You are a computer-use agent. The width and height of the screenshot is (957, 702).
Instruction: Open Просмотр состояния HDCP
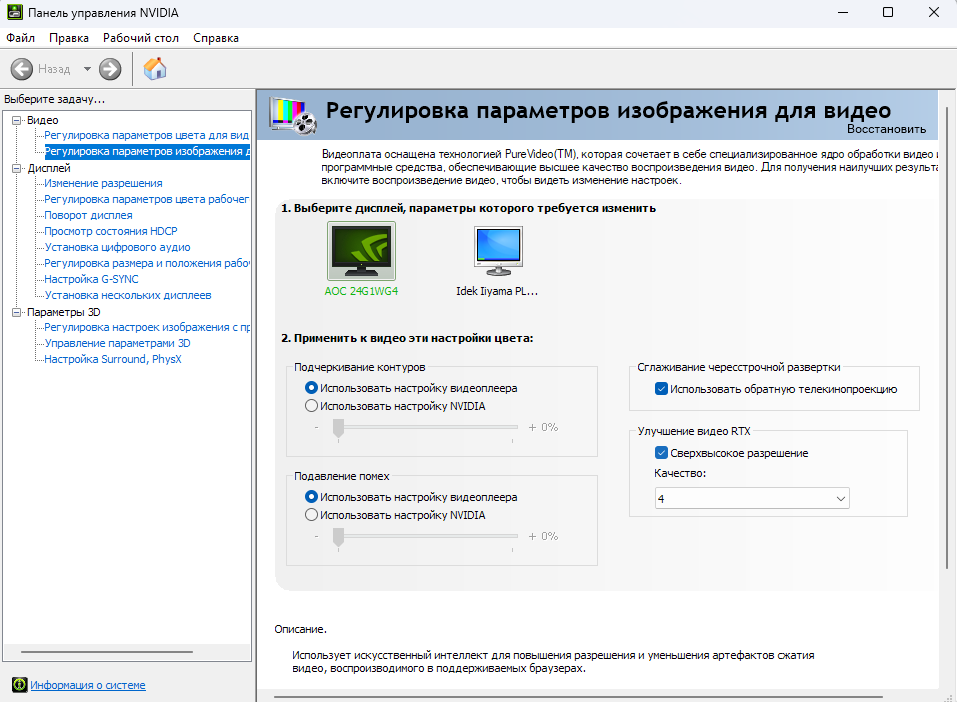(x=110, y=231)
